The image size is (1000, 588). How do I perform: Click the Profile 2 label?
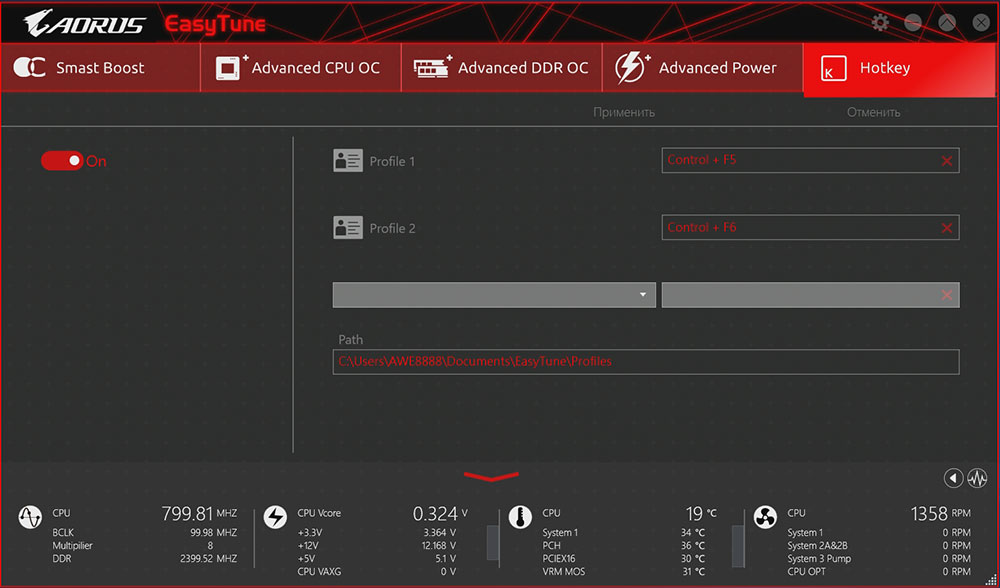point(392,228)
